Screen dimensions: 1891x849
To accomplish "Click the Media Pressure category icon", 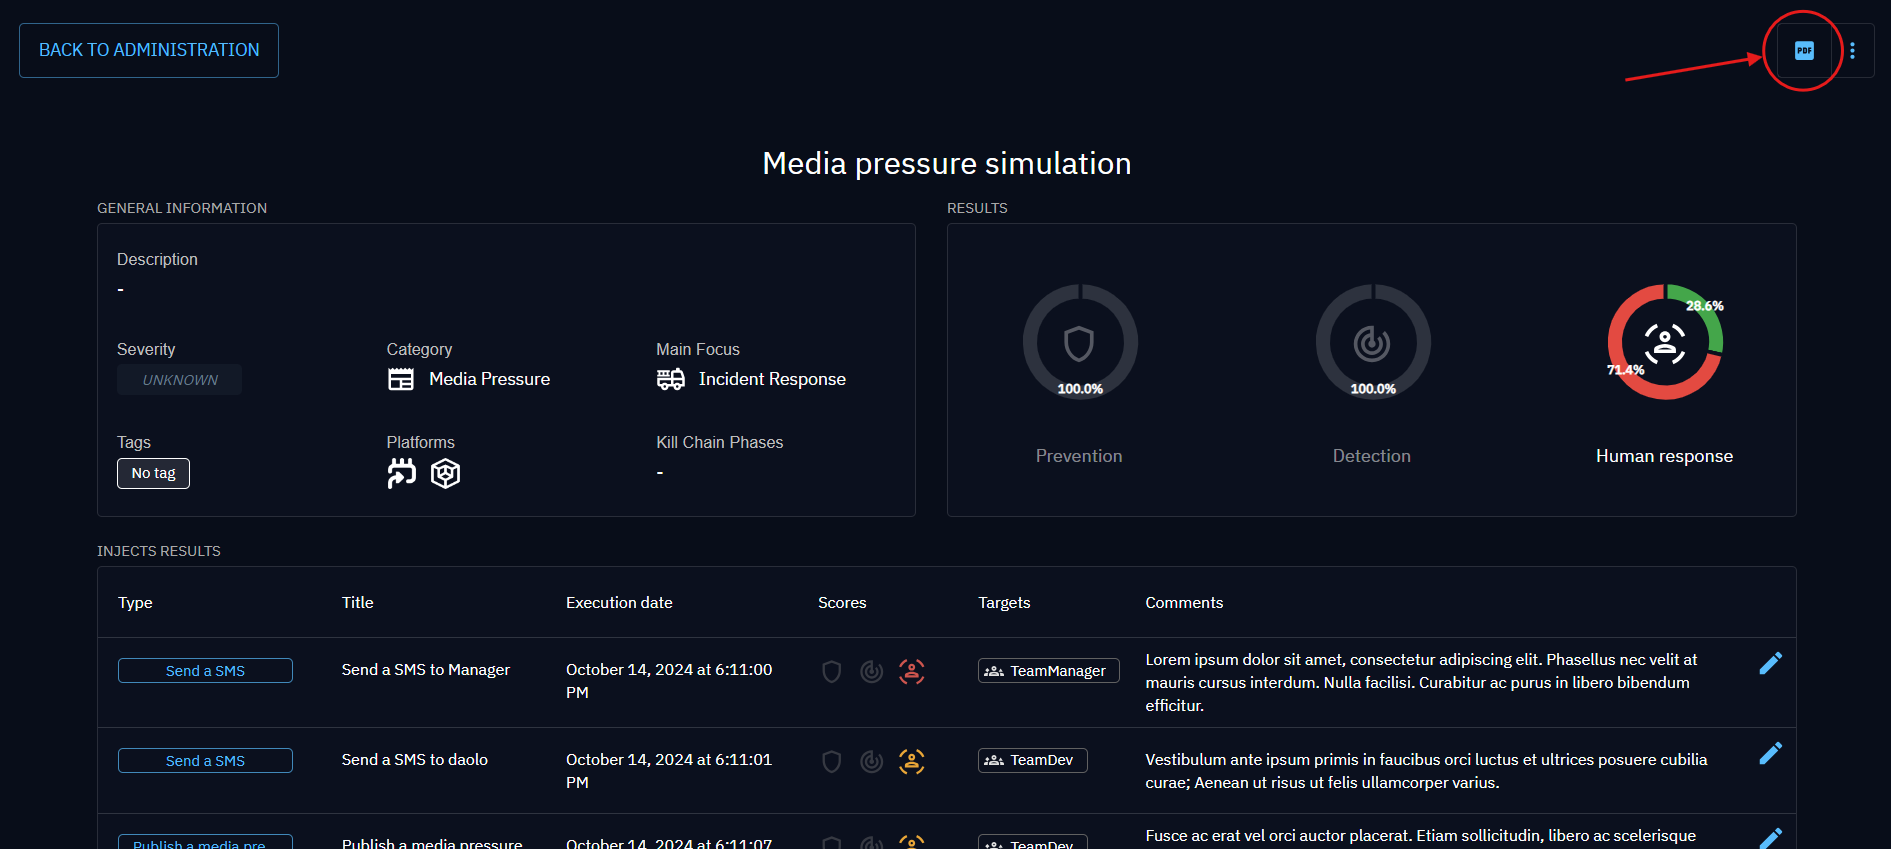I will point(401,380).
